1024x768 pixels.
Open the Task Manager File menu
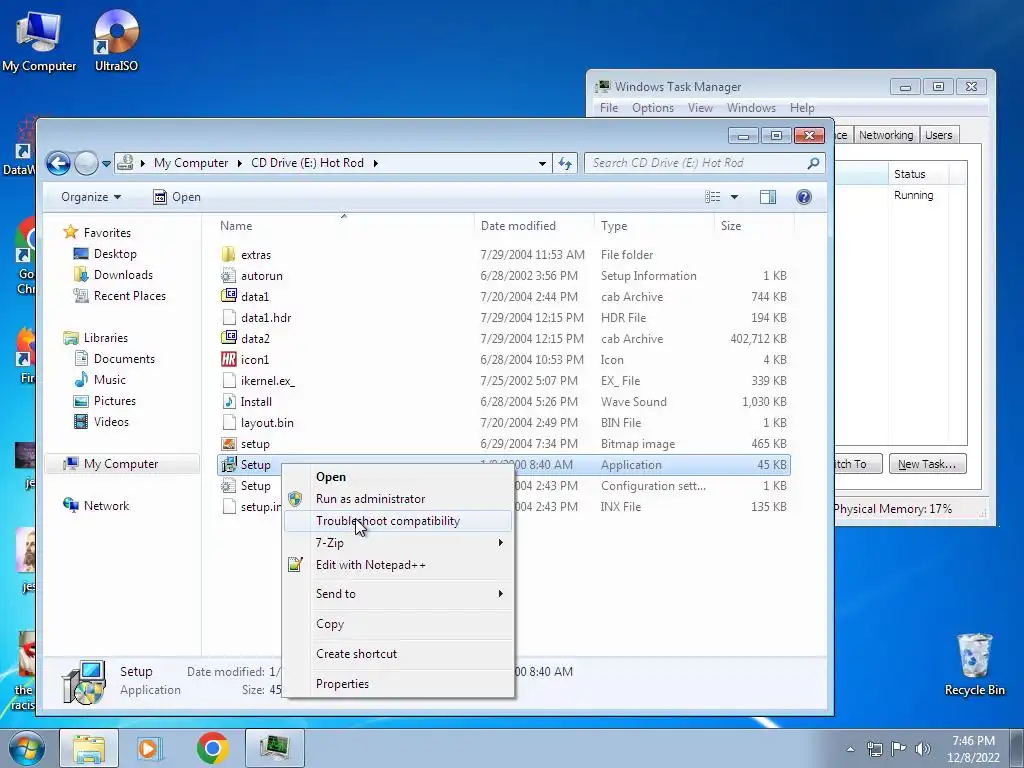[609, 108]
